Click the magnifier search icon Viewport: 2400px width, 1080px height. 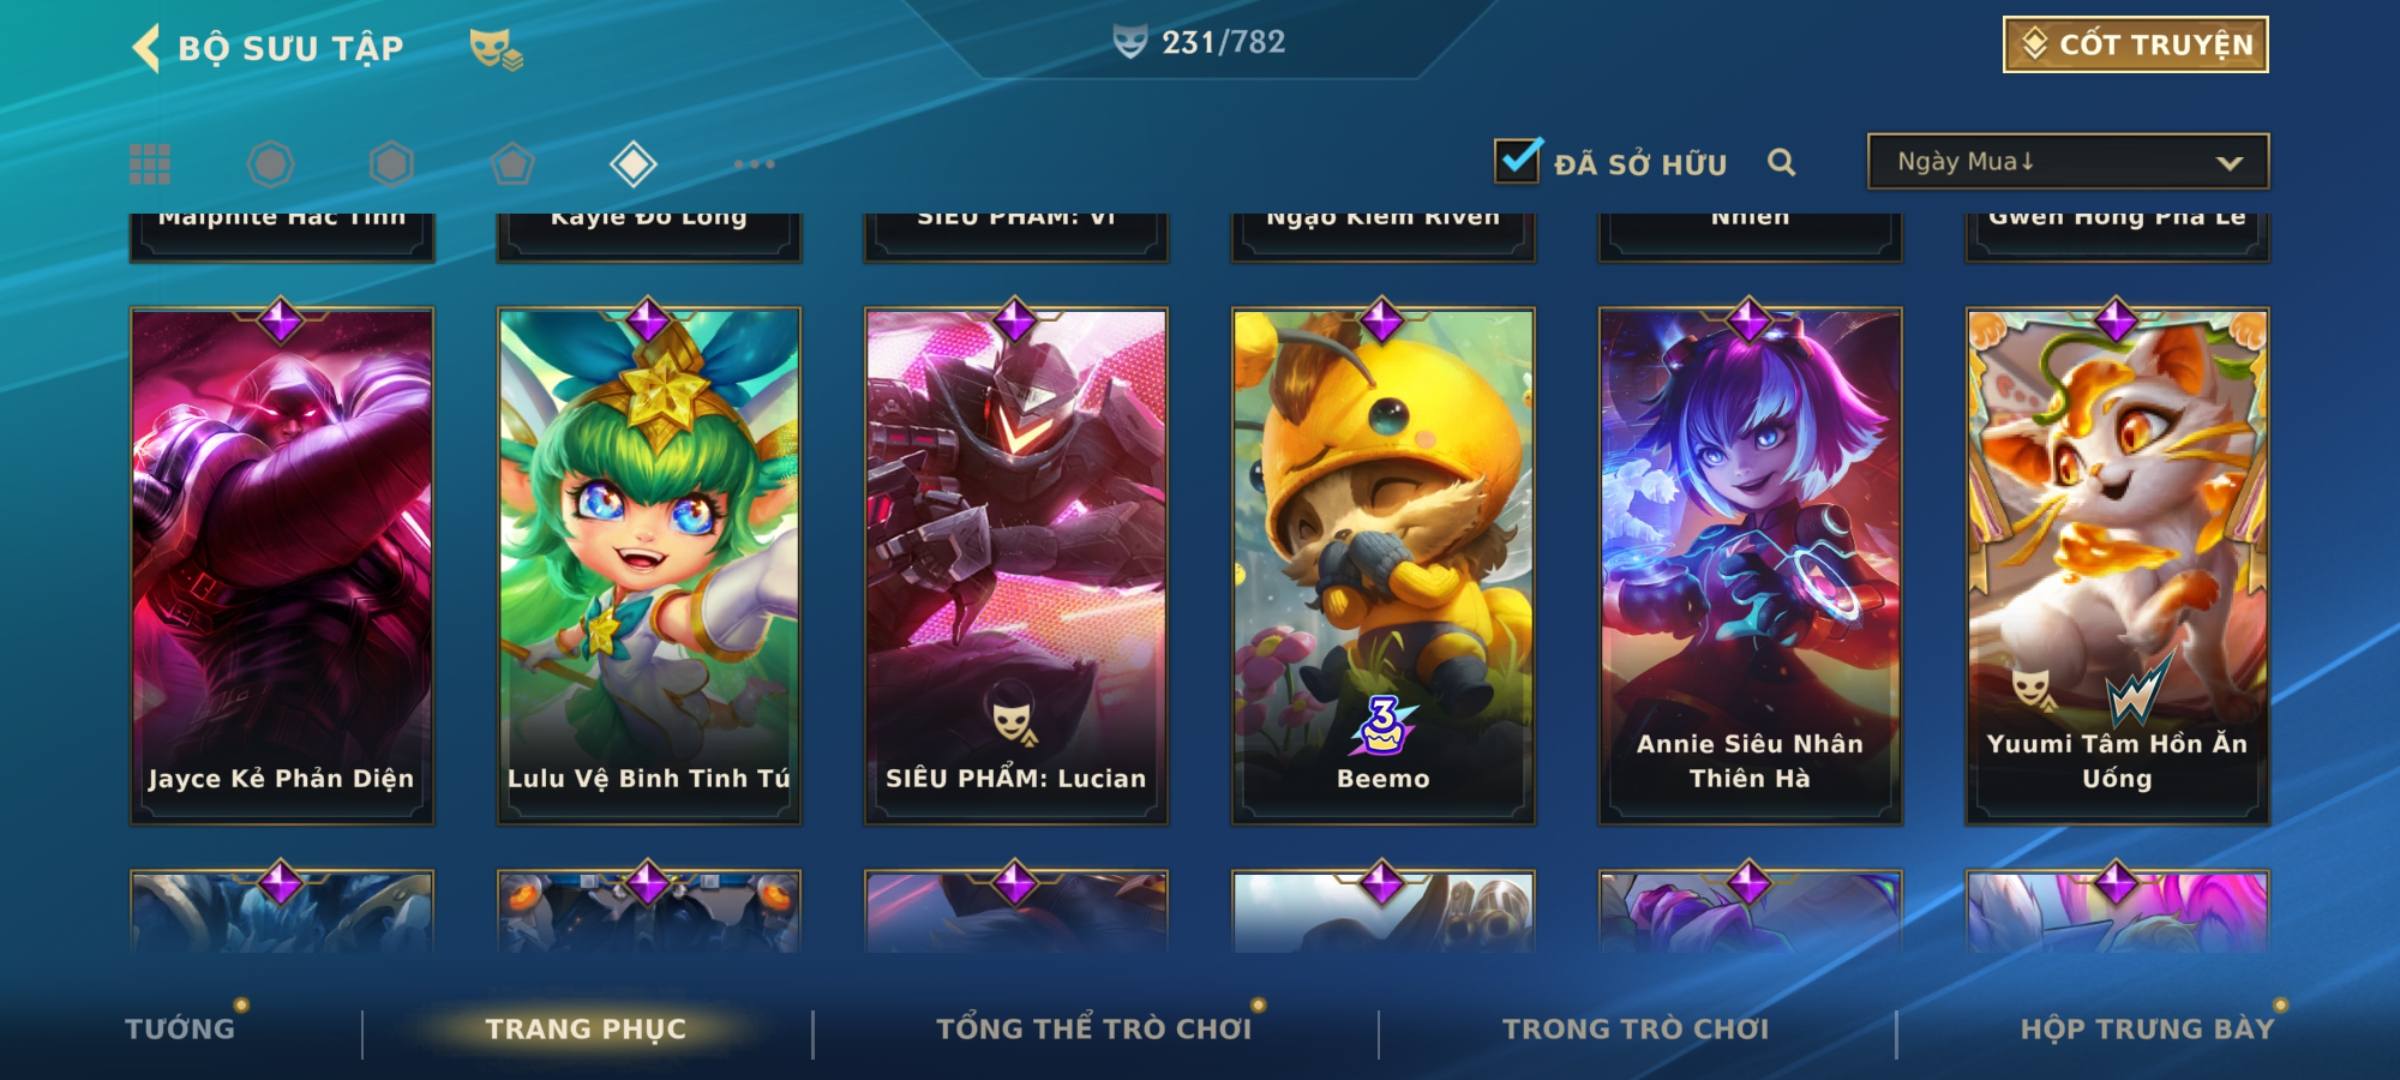(1781, 162)
